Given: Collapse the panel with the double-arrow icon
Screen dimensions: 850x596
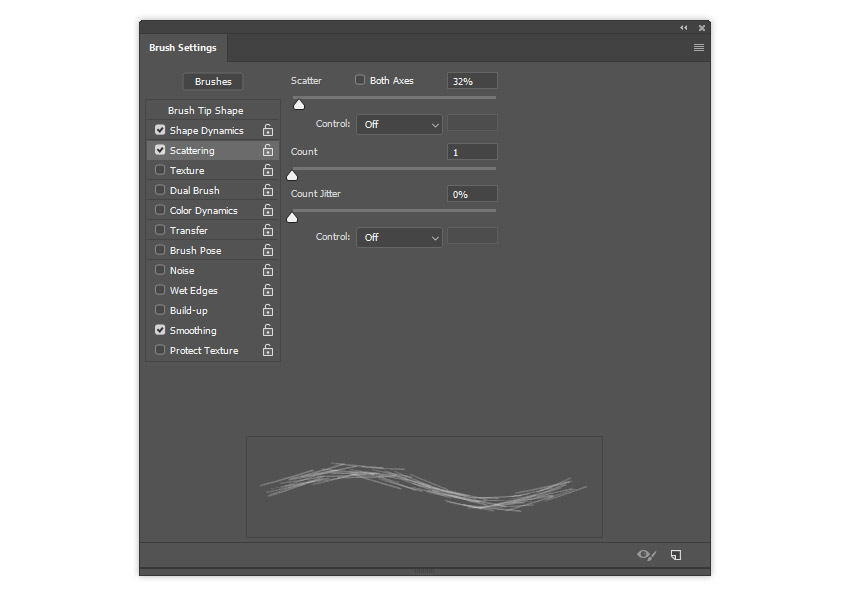Looking at the screenshot, I should [684, 28].
